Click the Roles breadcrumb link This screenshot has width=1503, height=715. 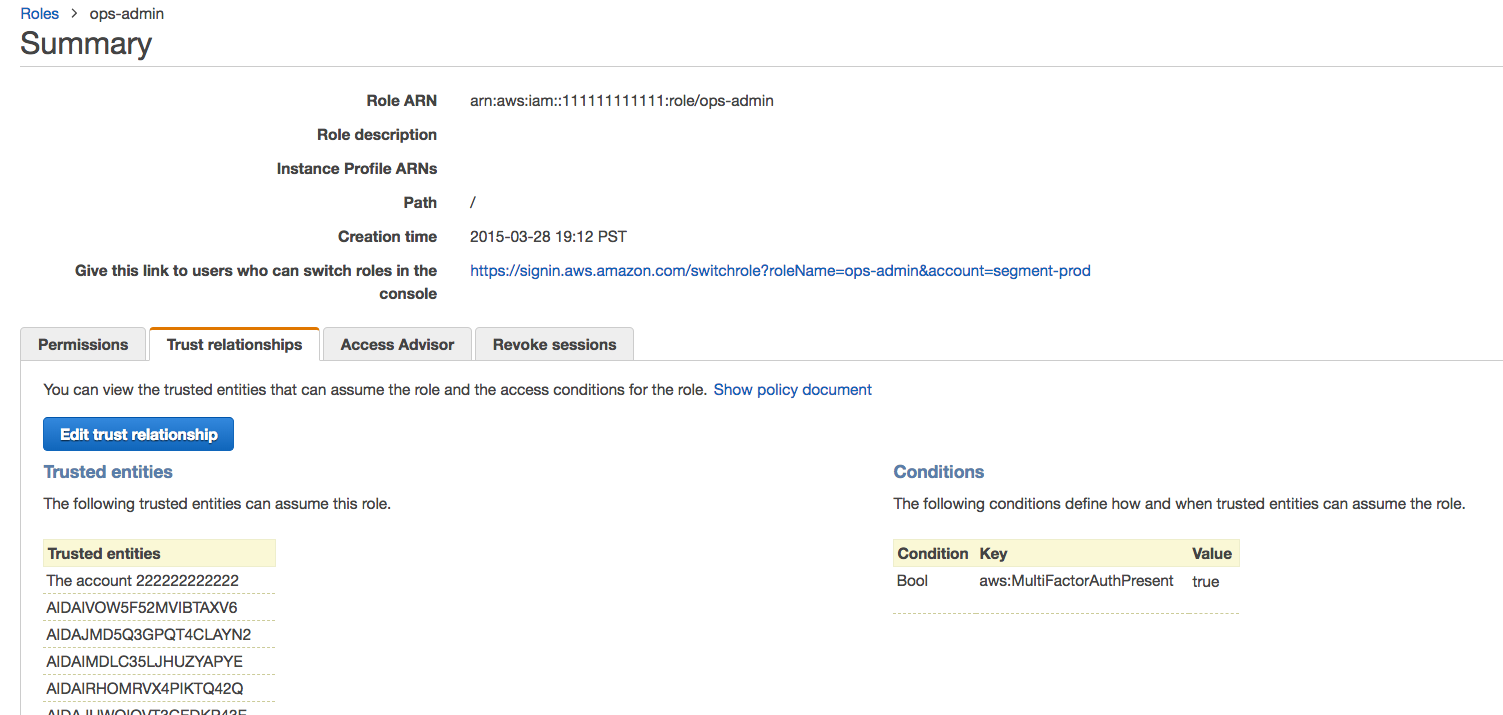(x=40, y=14)
